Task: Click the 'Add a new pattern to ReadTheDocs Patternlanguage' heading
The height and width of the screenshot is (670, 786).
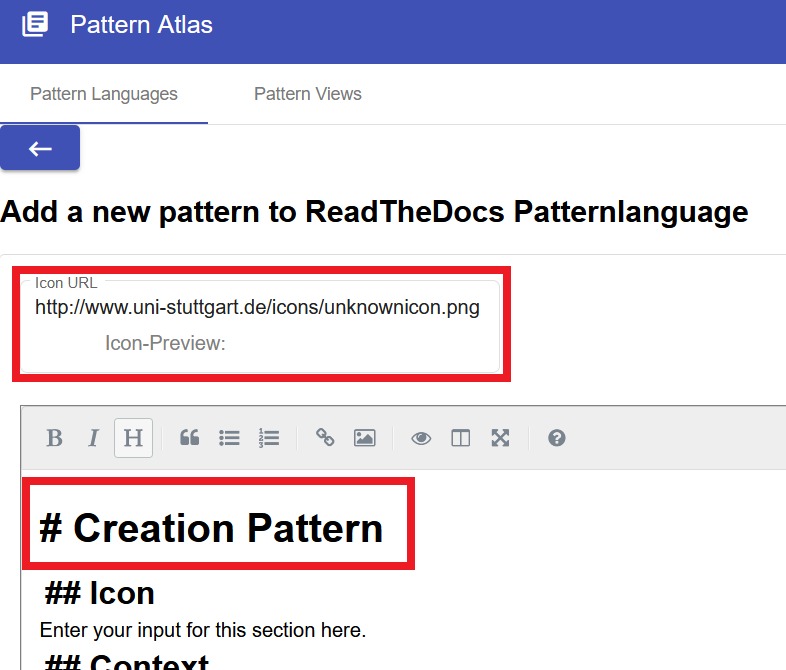Action: click(374, 211)
